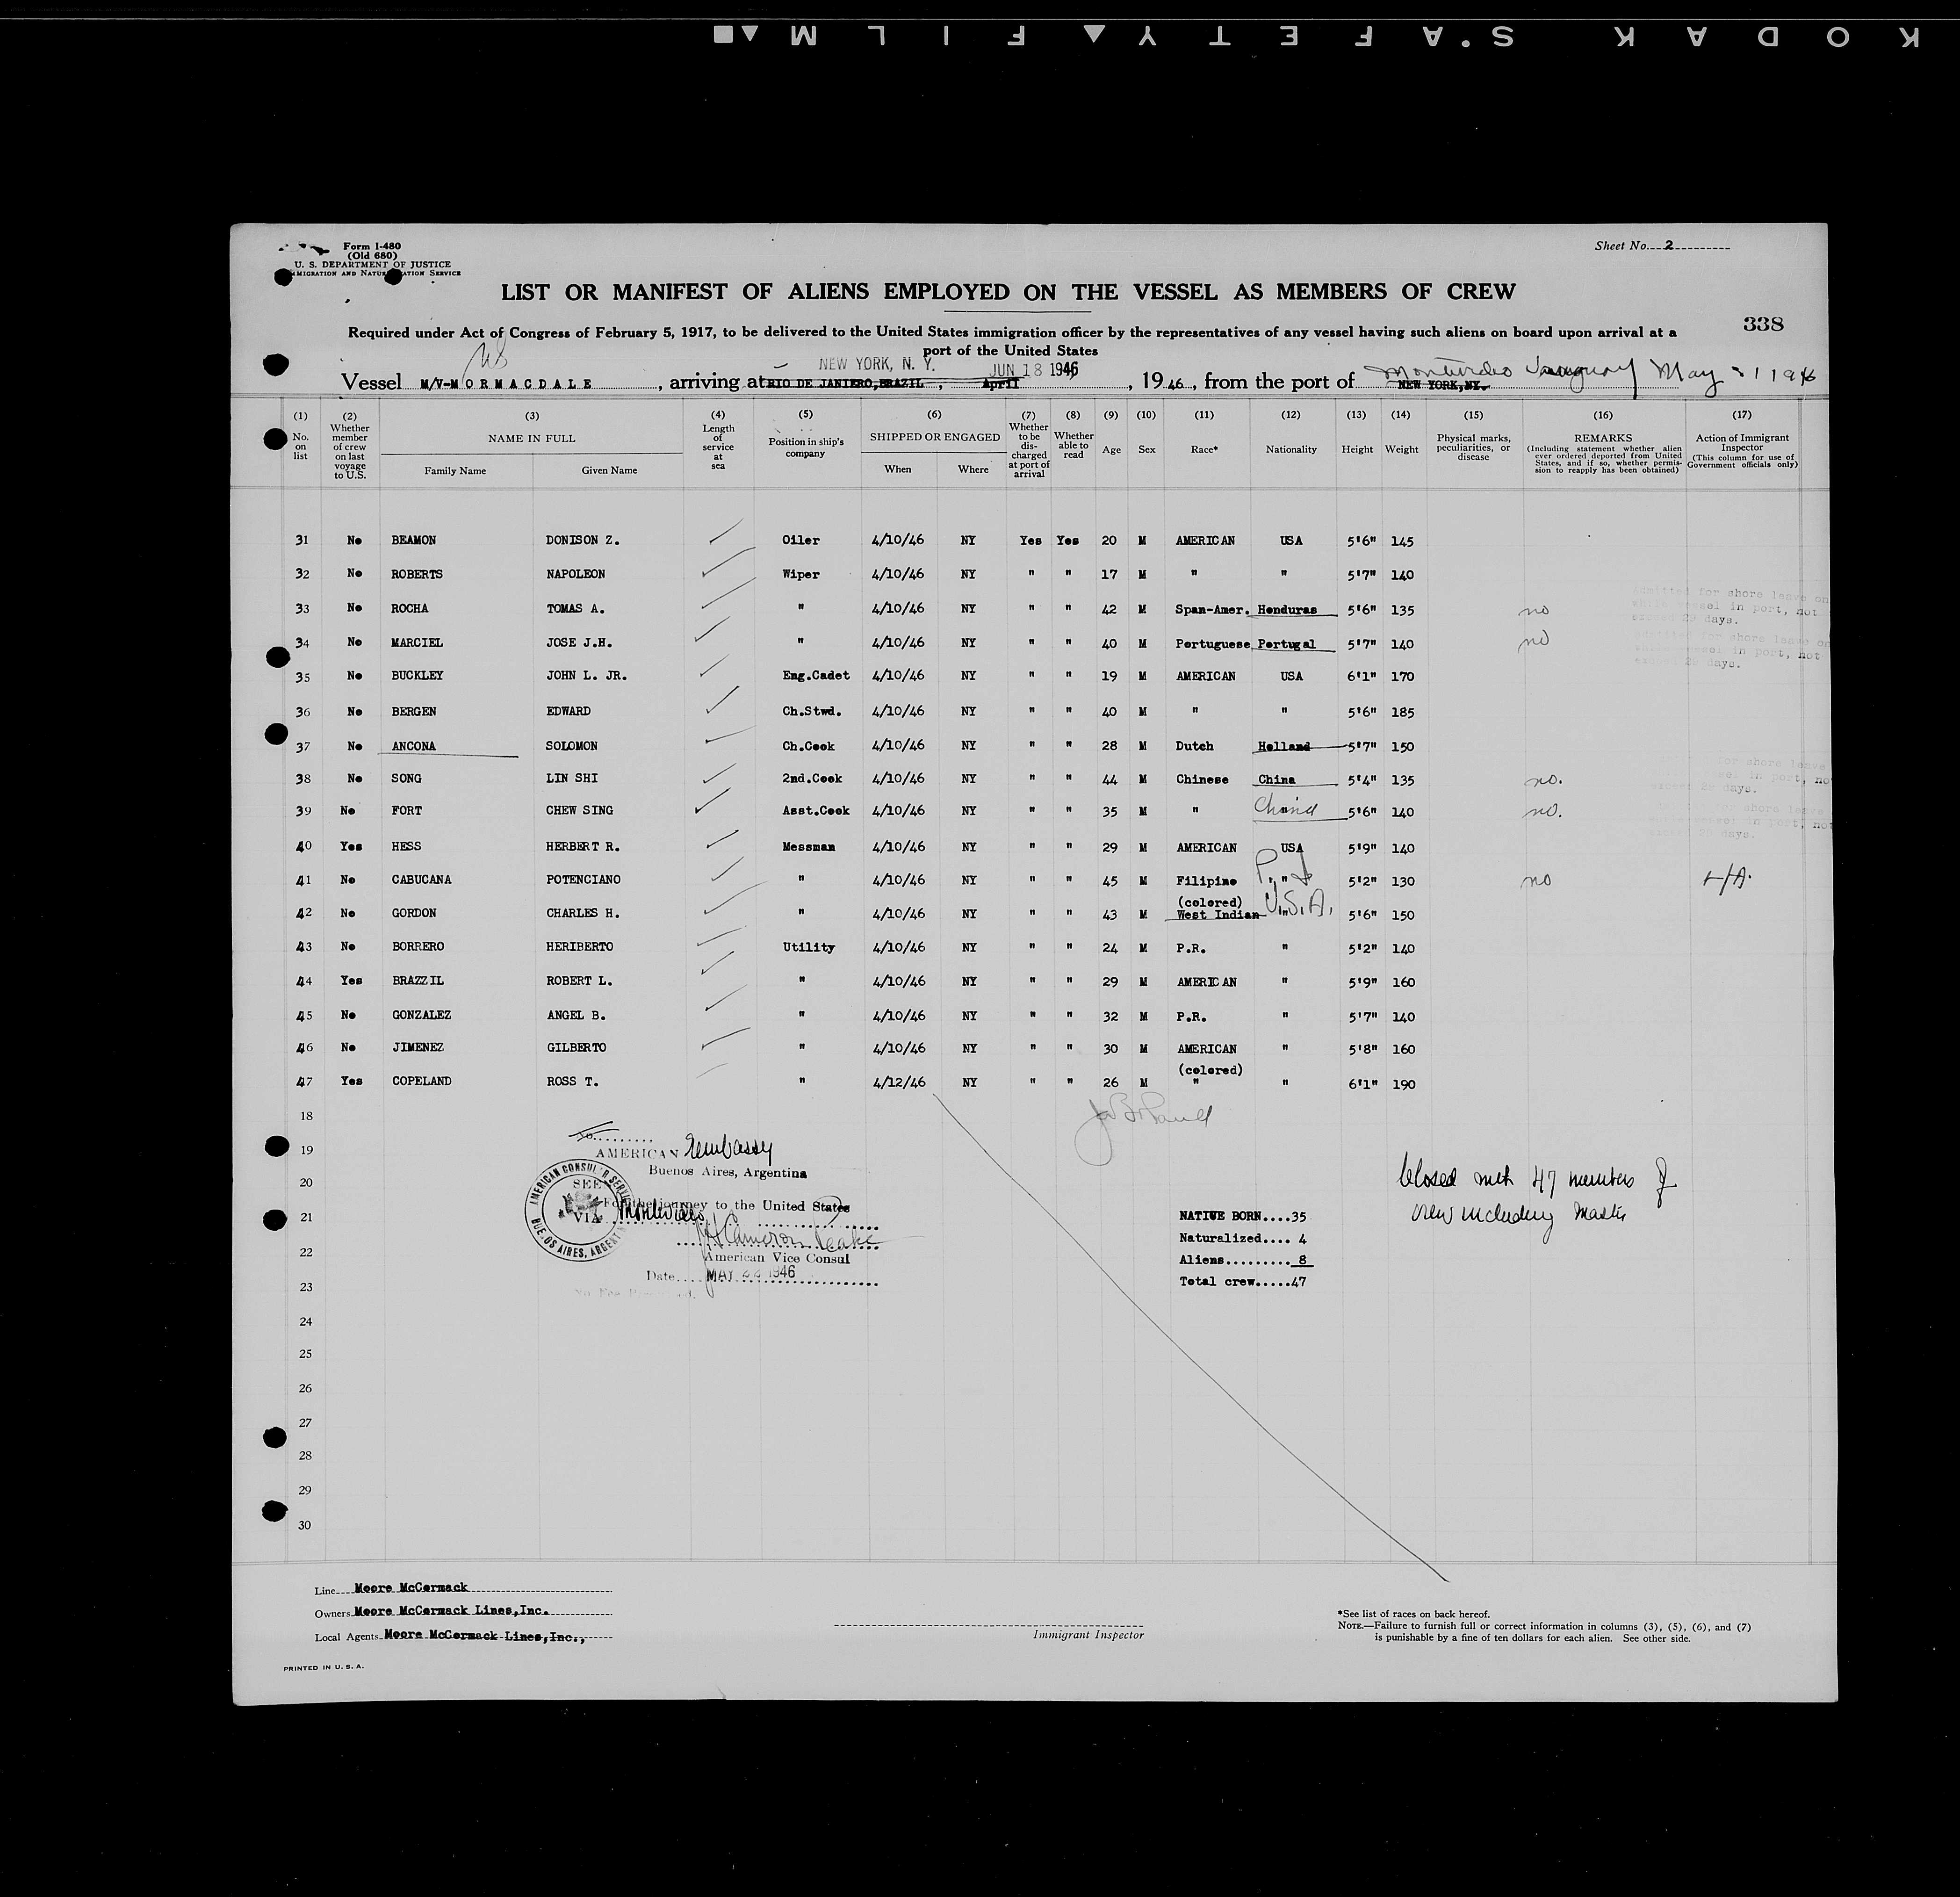The width and height of the screenshot is (1960, 1897).
Task: Click family name CABUCANA
Action: [420, 879]
